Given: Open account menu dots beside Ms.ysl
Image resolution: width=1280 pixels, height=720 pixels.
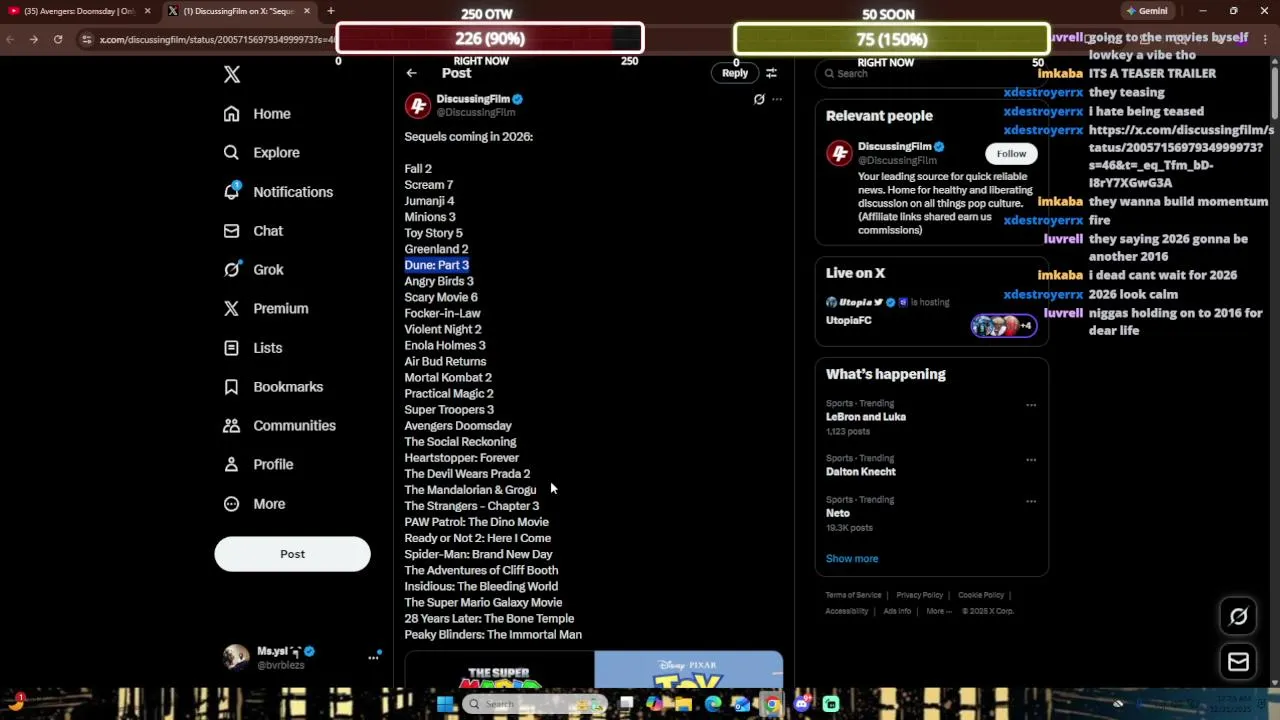Looking at the screenshot, I should click(373, 657).
